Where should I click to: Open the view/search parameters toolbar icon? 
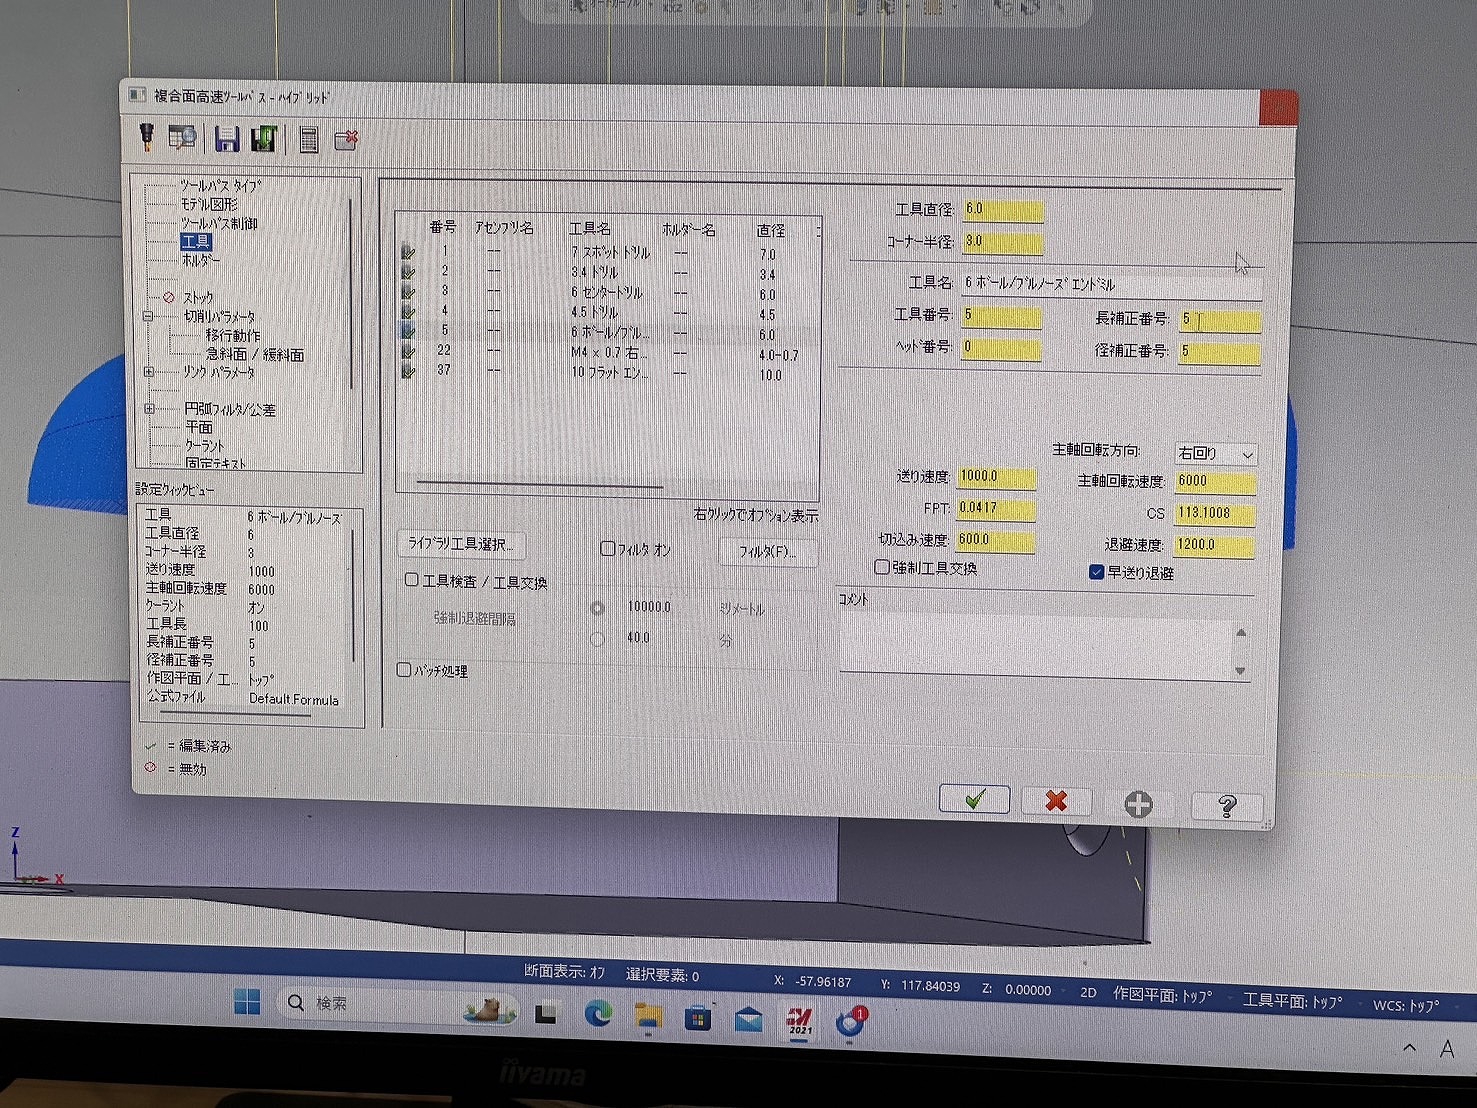point(182,138)
